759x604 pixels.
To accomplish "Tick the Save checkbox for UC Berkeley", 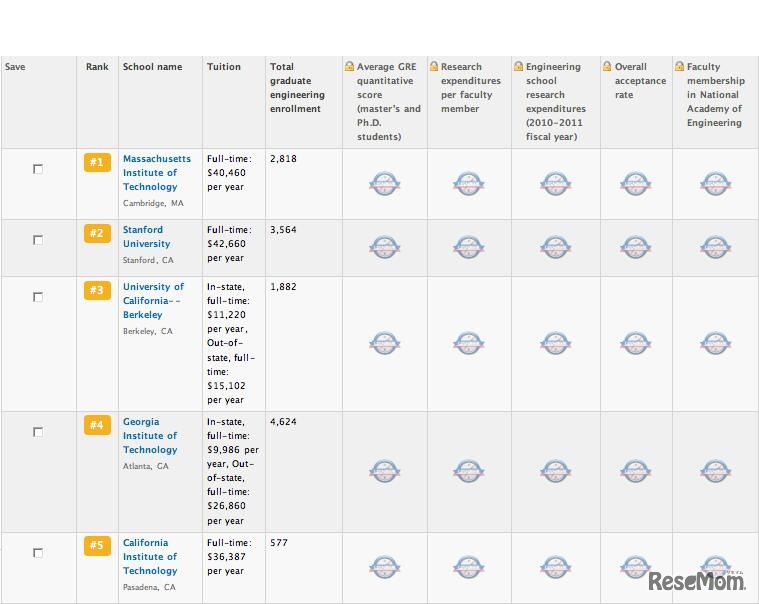I will click(38, 297).
